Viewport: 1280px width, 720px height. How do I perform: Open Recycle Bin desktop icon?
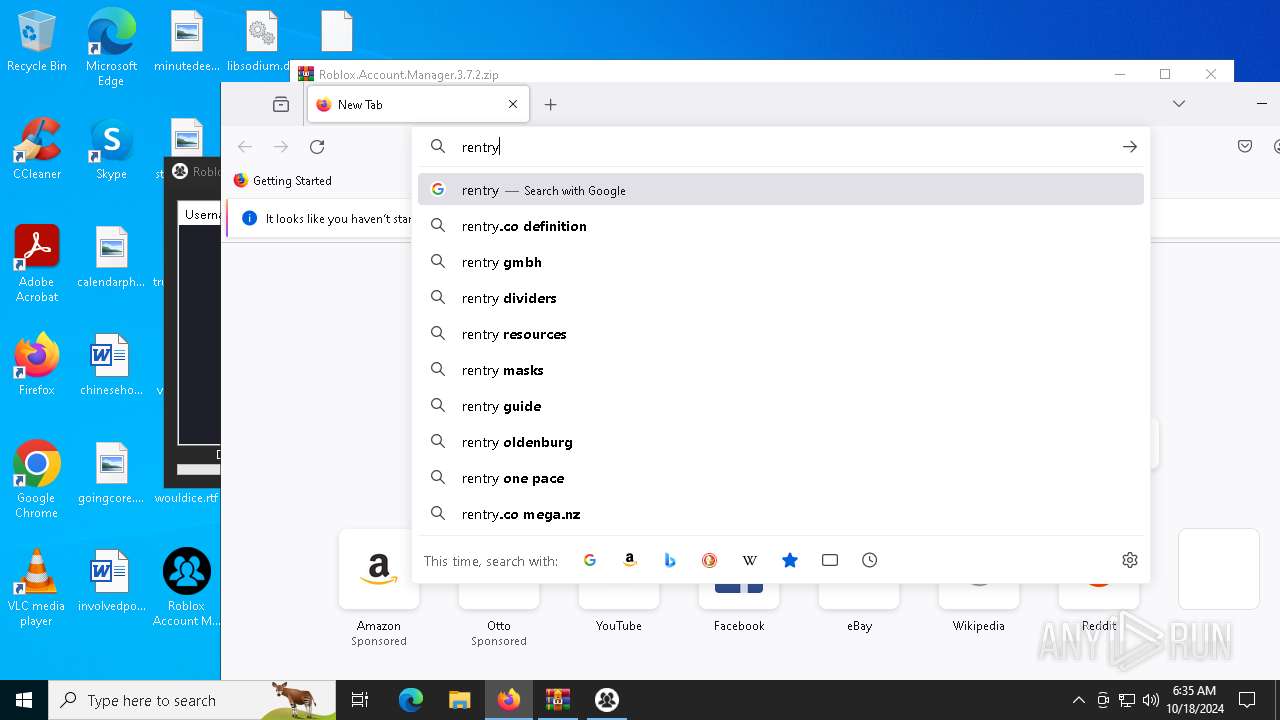pos(37,42)
